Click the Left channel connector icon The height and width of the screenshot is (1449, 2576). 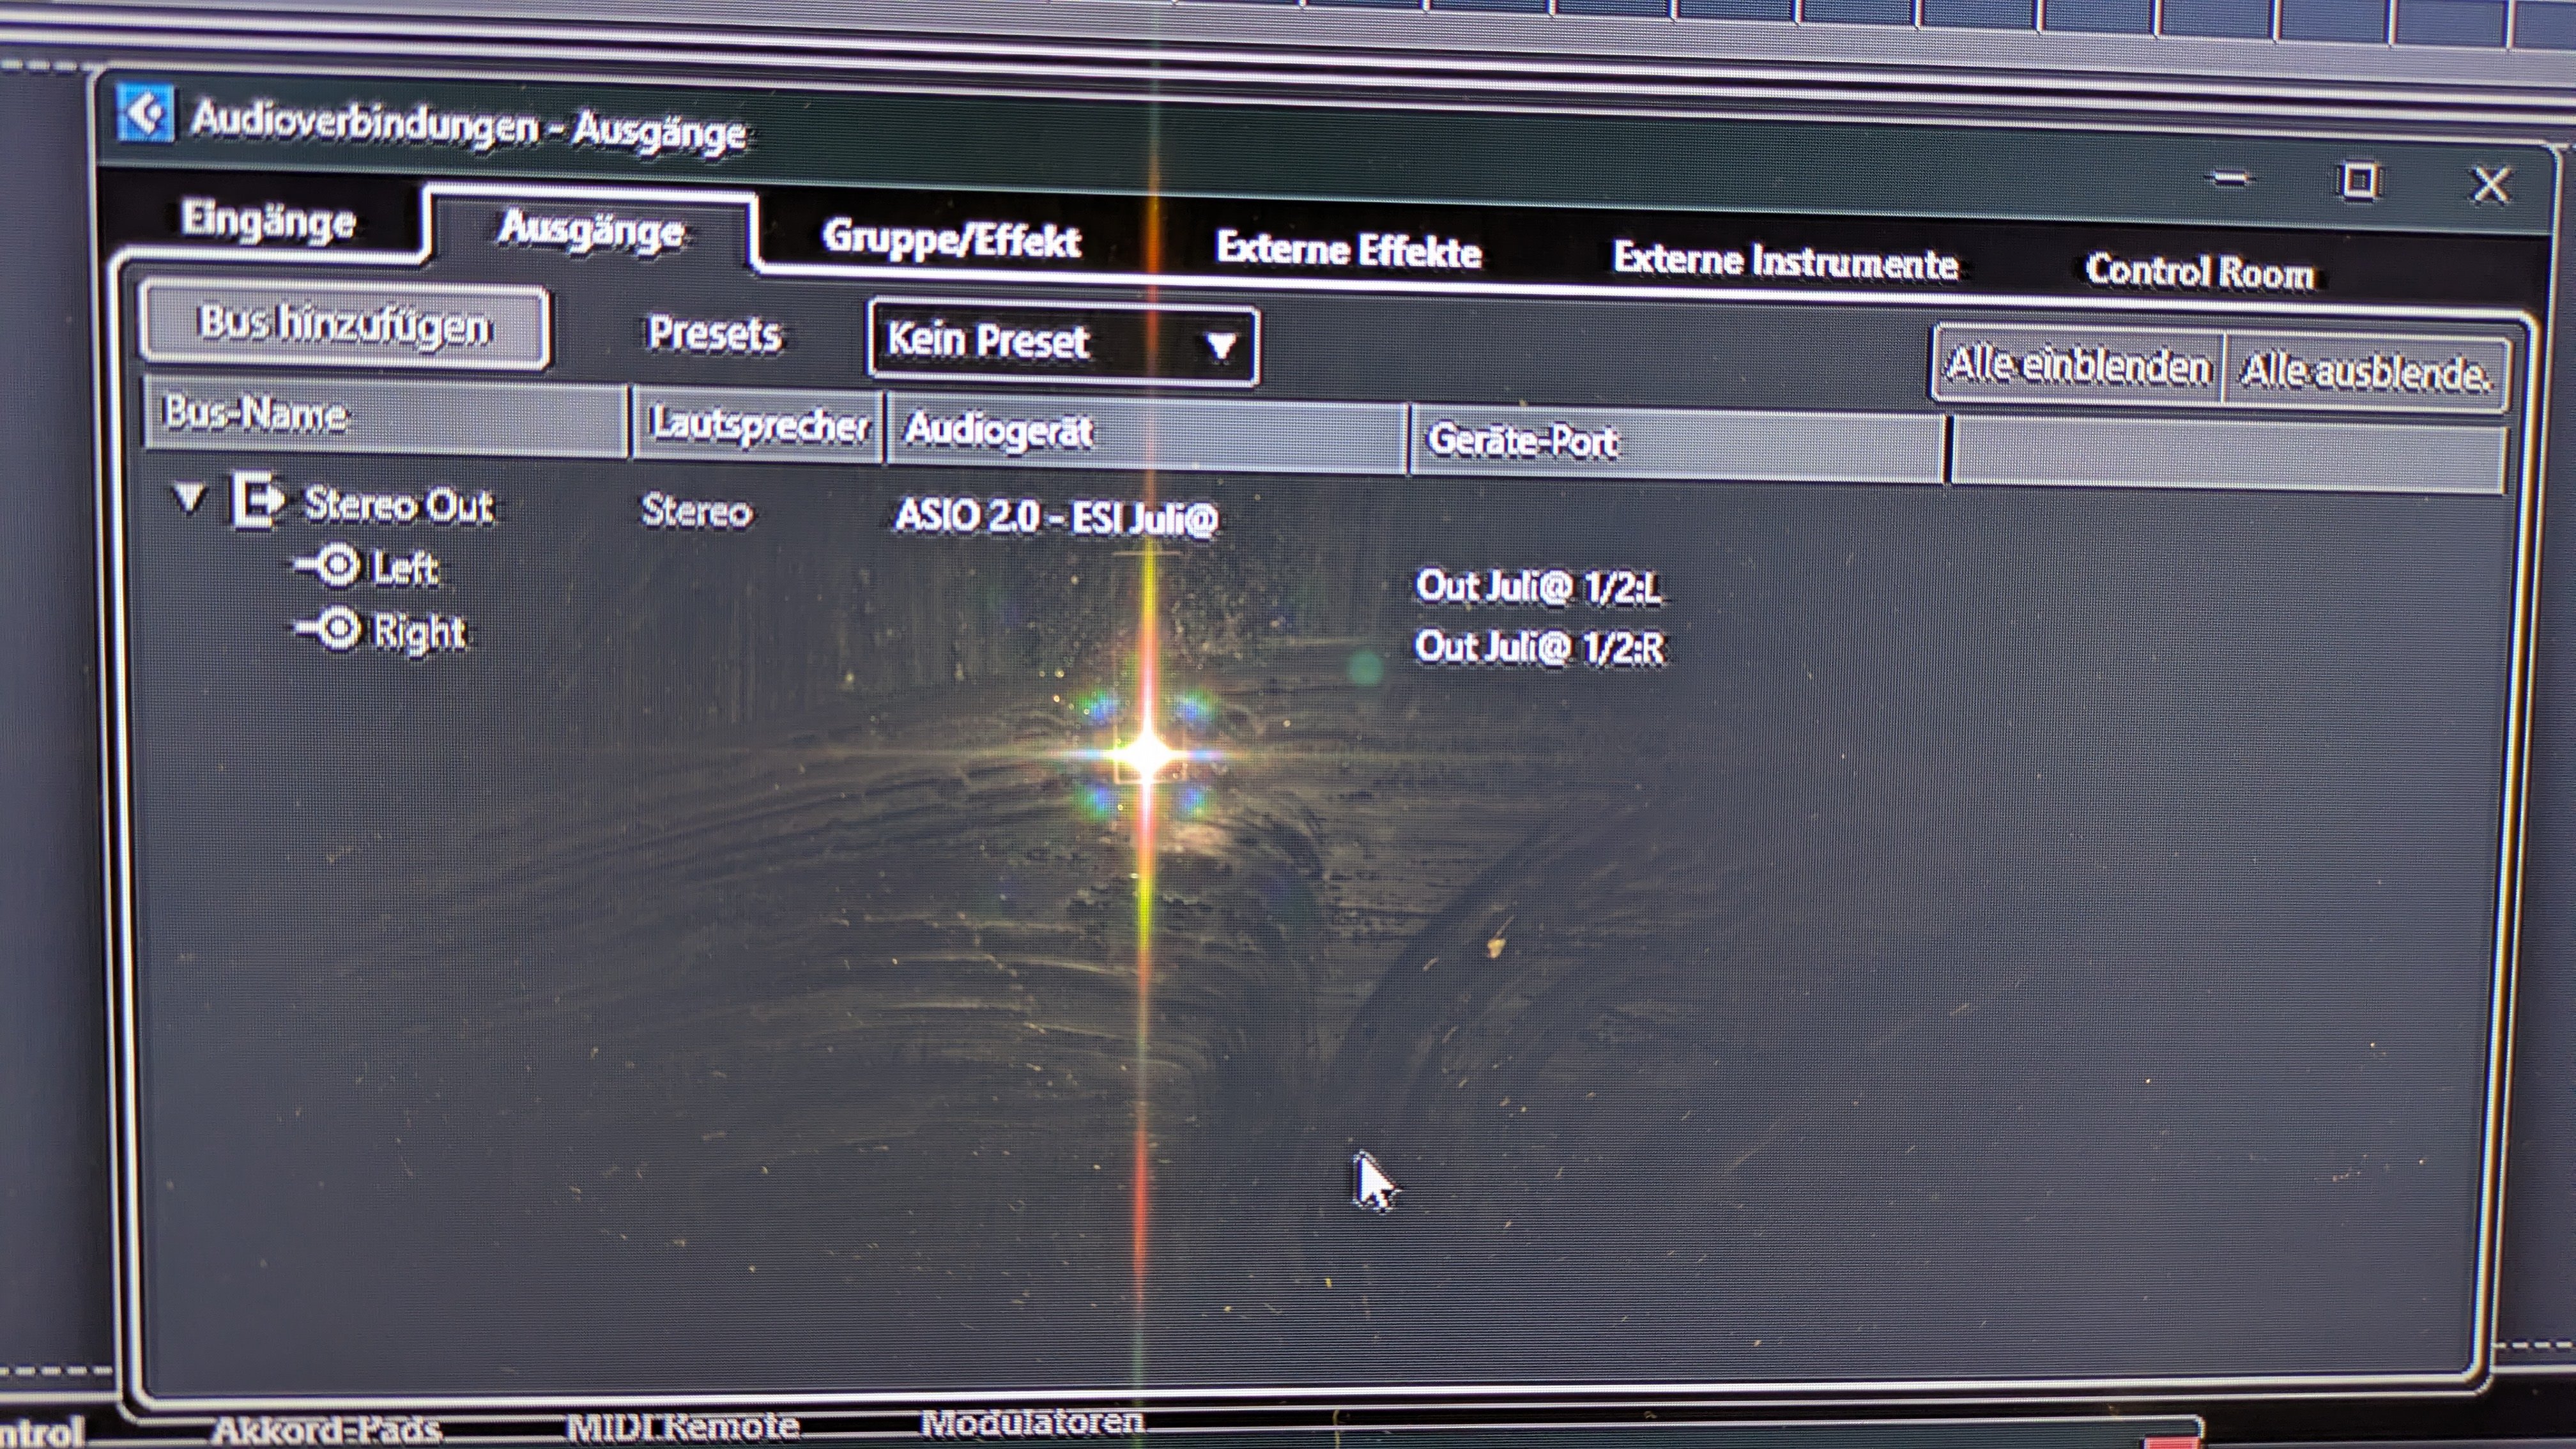coord(329,566)
